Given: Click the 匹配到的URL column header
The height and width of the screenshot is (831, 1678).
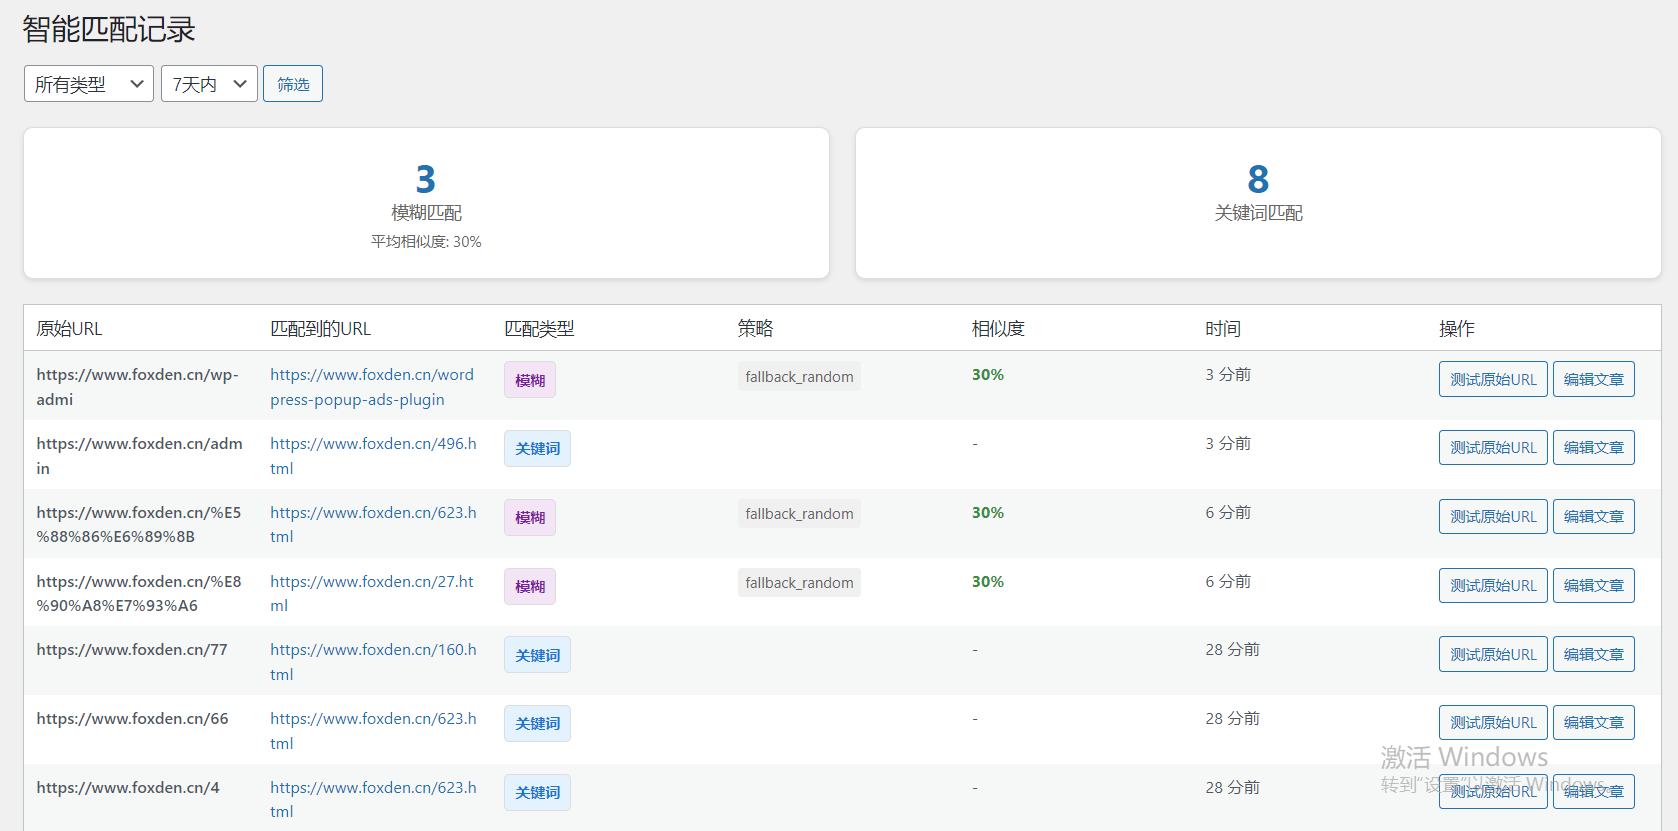Looking at the screenshot, I should coord(320,329).
